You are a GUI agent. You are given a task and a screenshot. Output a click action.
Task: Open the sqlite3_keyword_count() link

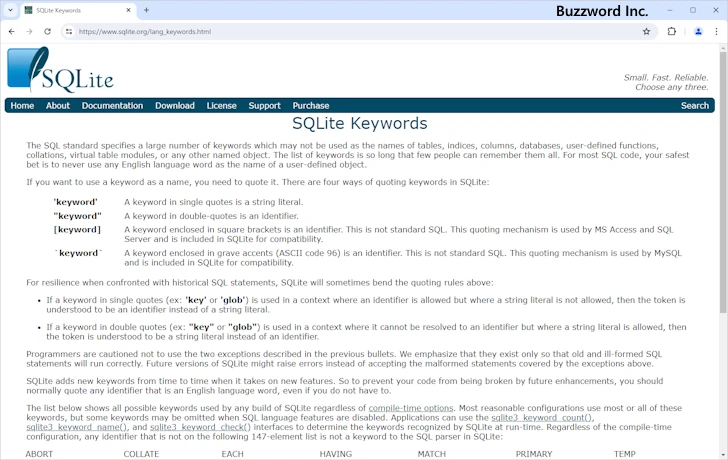(545, 418)
